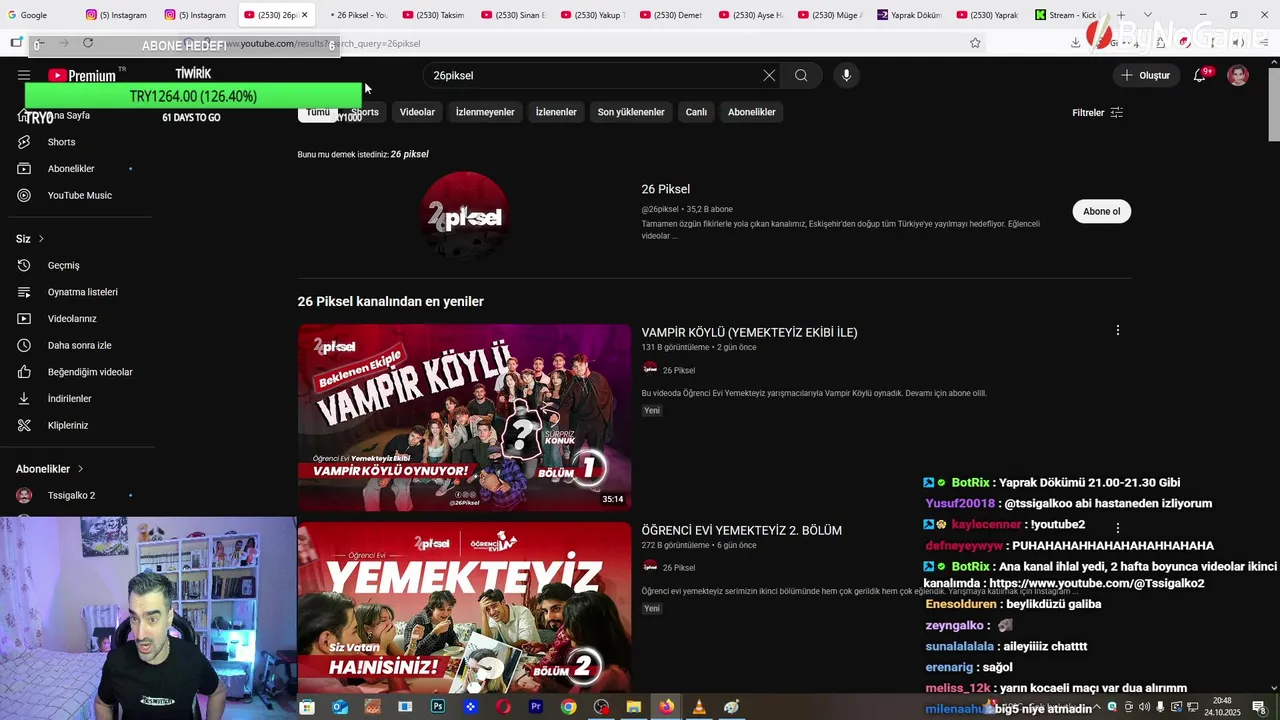This screenshot has height=720, width=1280.
Task: Open the 26 Piksel channel title
Action: click(665, 189)
